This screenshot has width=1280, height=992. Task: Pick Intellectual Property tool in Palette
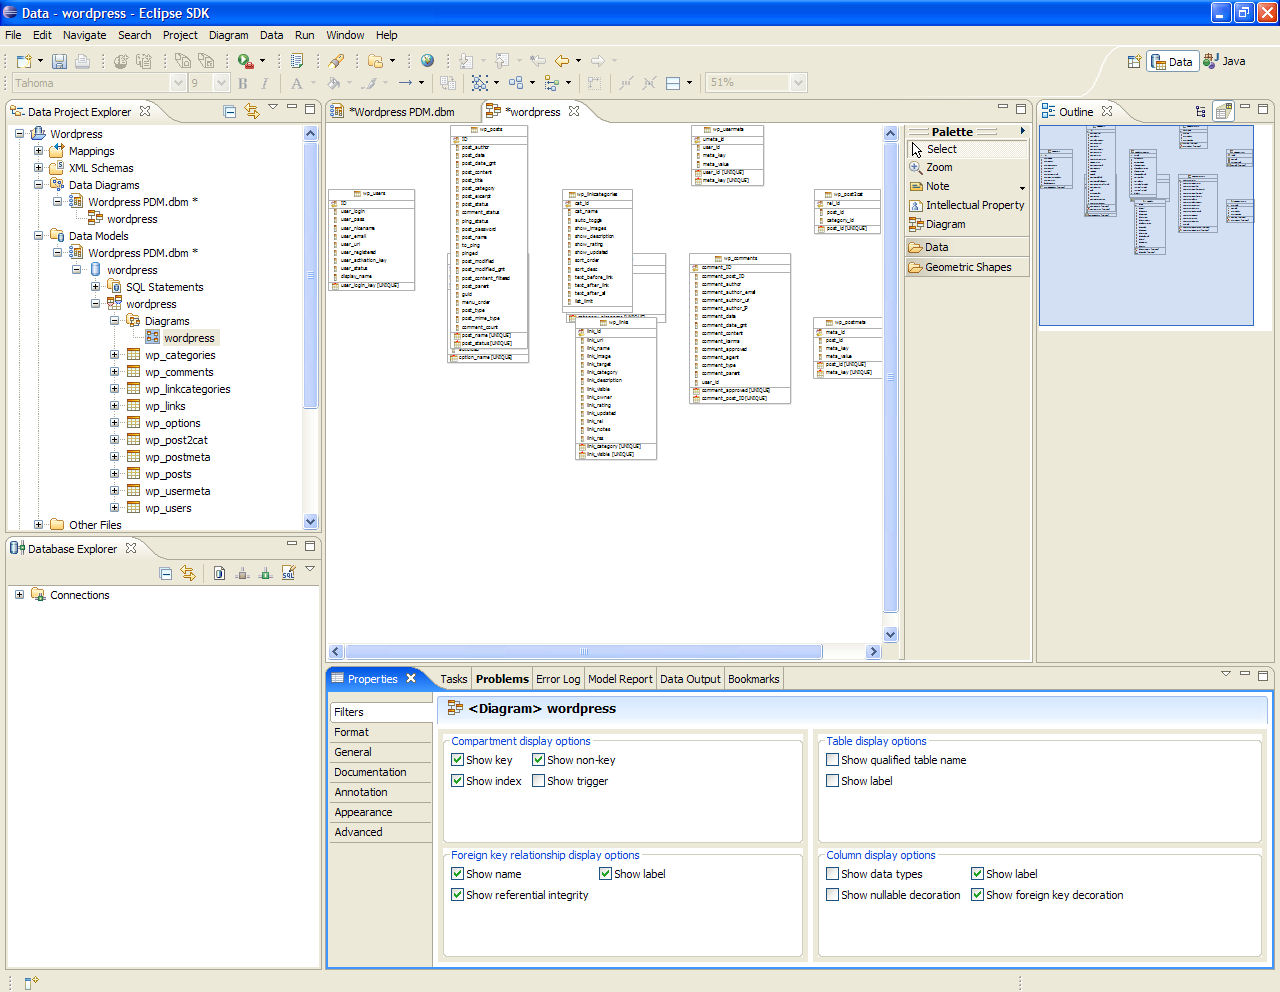[967, 206]
